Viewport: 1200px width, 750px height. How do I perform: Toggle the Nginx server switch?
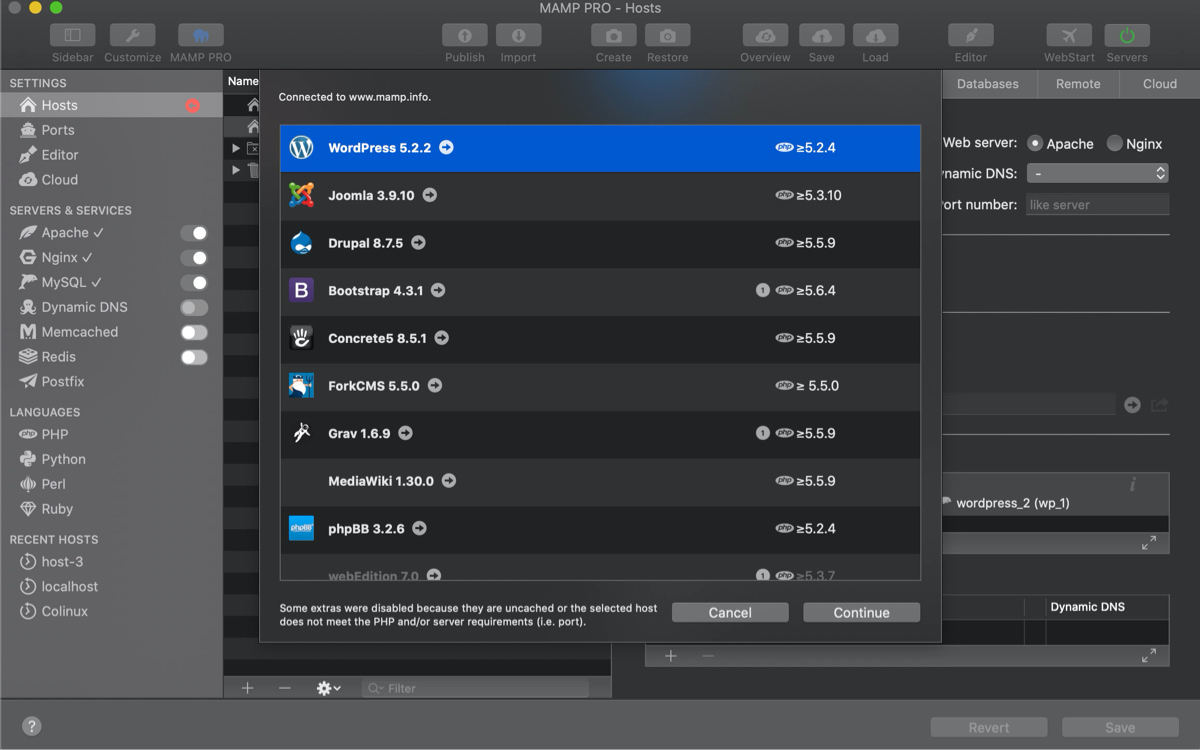click(194, 258)
